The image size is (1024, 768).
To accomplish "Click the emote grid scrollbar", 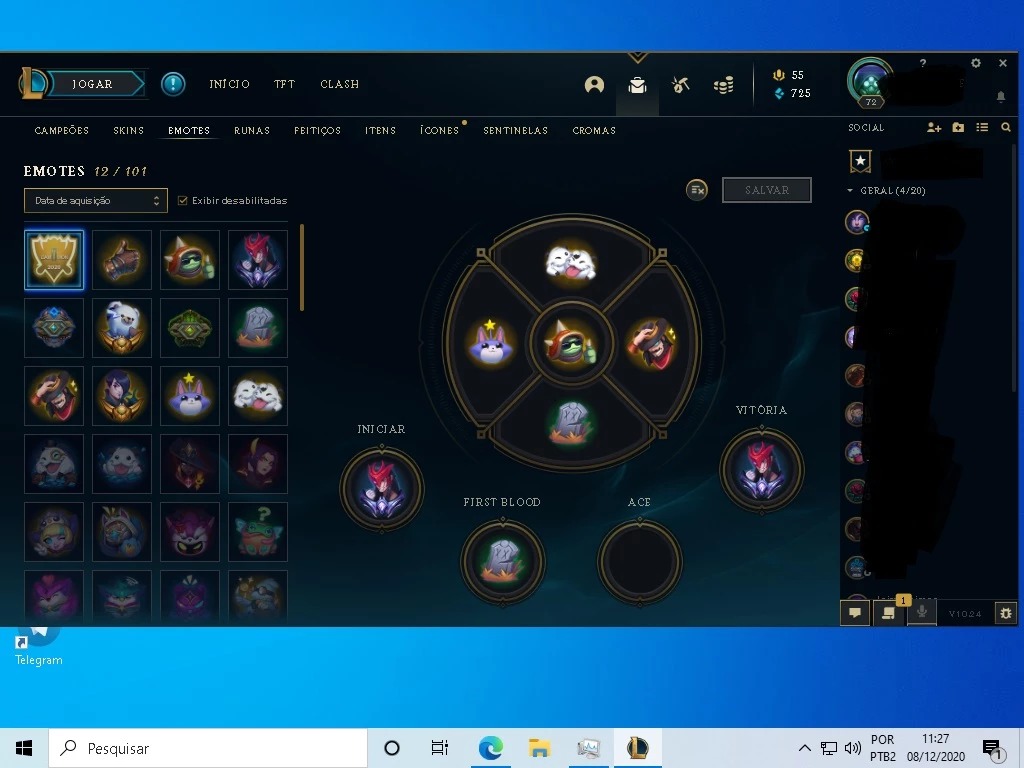I will (x=302, y=268).
